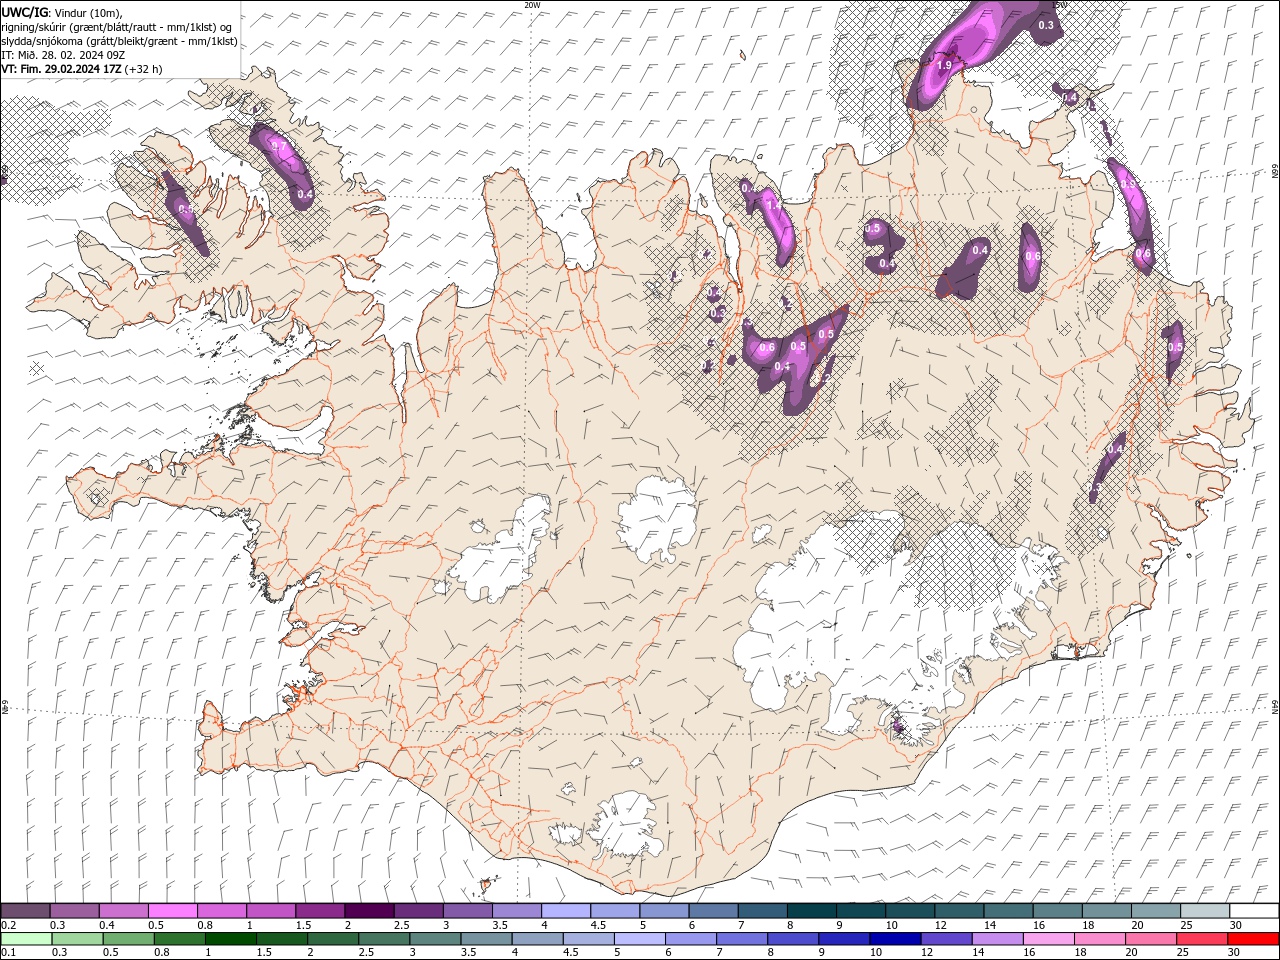Select the pale grey 25–30 swatch, upper legend
The width and height of the screenshot is (1280, 960).
pyautogui.click(x=1205, y=911)
